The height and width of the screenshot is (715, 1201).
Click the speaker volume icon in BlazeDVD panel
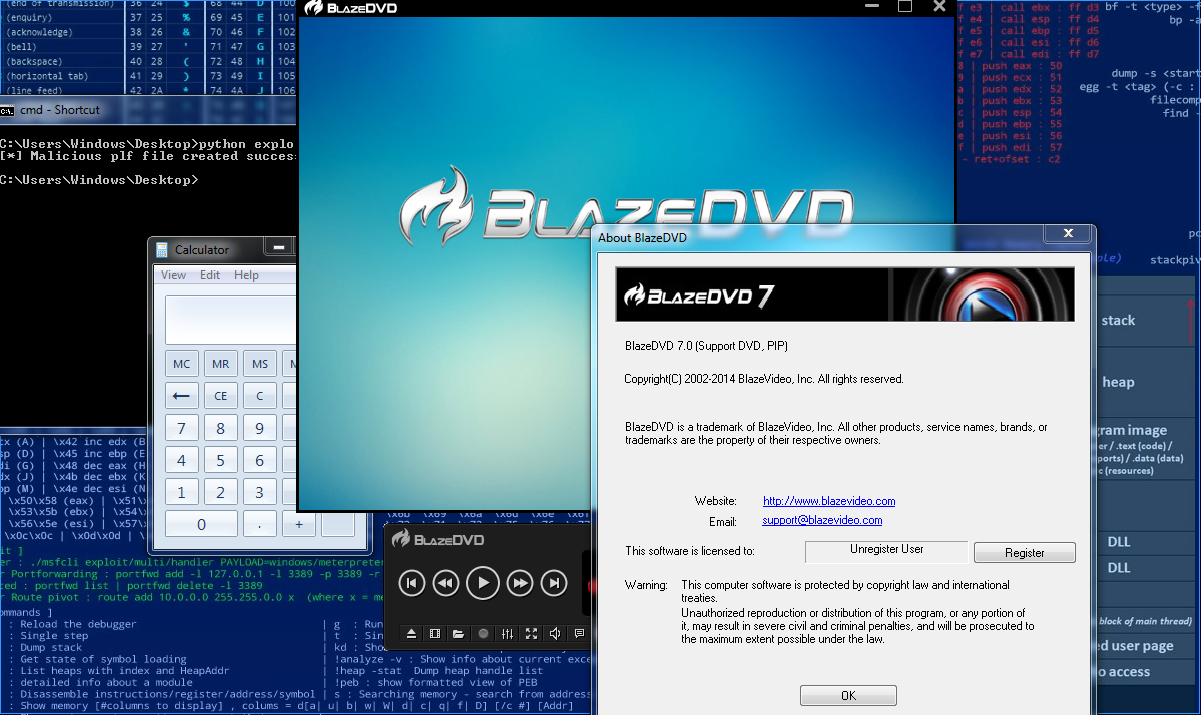pos(555,633)
